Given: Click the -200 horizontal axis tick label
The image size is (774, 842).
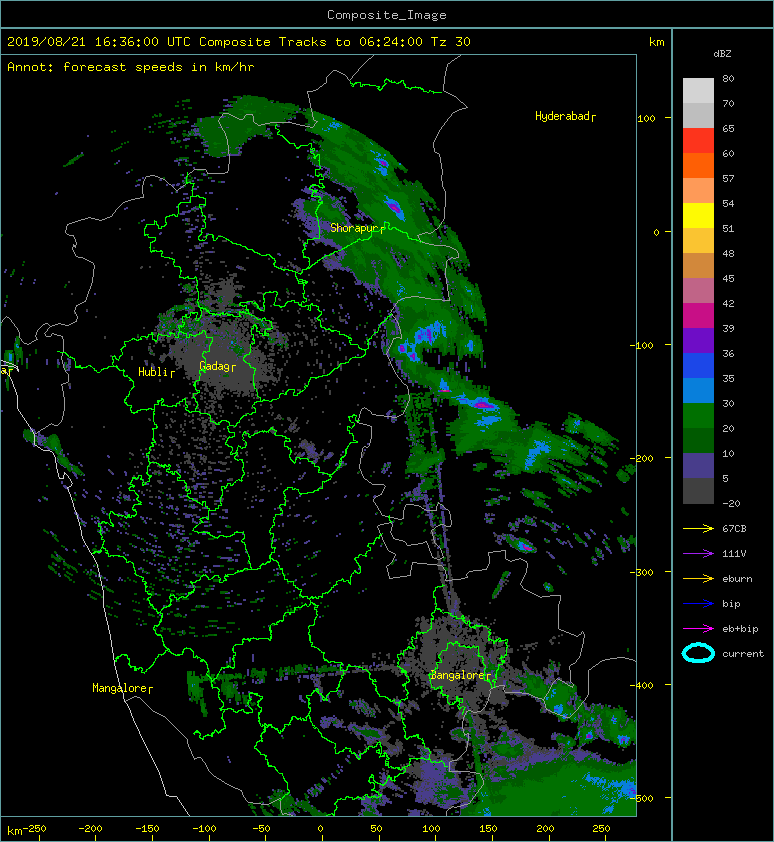Looking at the screenshot, I should (x=90, y=829).
